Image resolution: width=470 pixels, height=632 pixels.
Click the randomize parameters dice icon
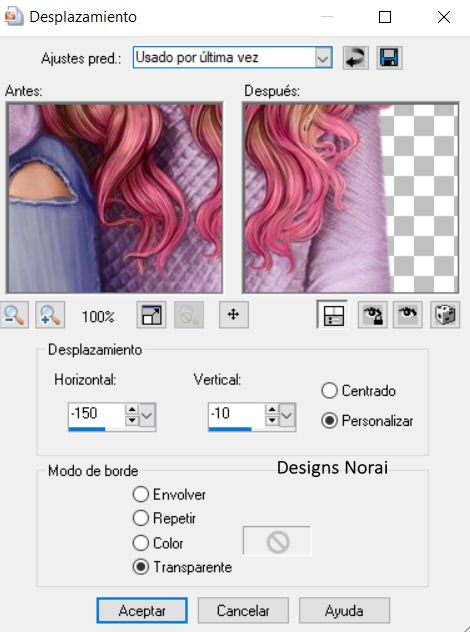tap(445, 314)
